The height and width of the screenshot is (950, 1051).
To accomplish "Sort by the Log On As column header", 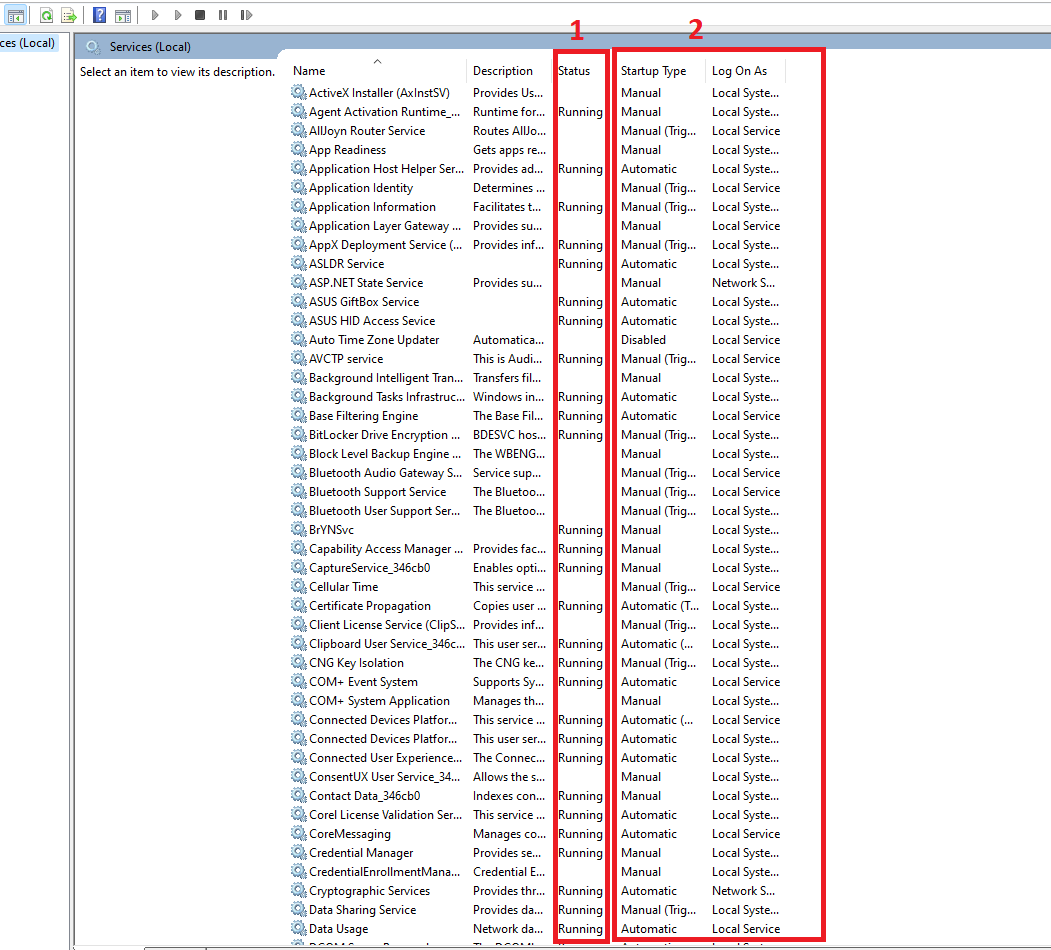I will tap(739, 70).
